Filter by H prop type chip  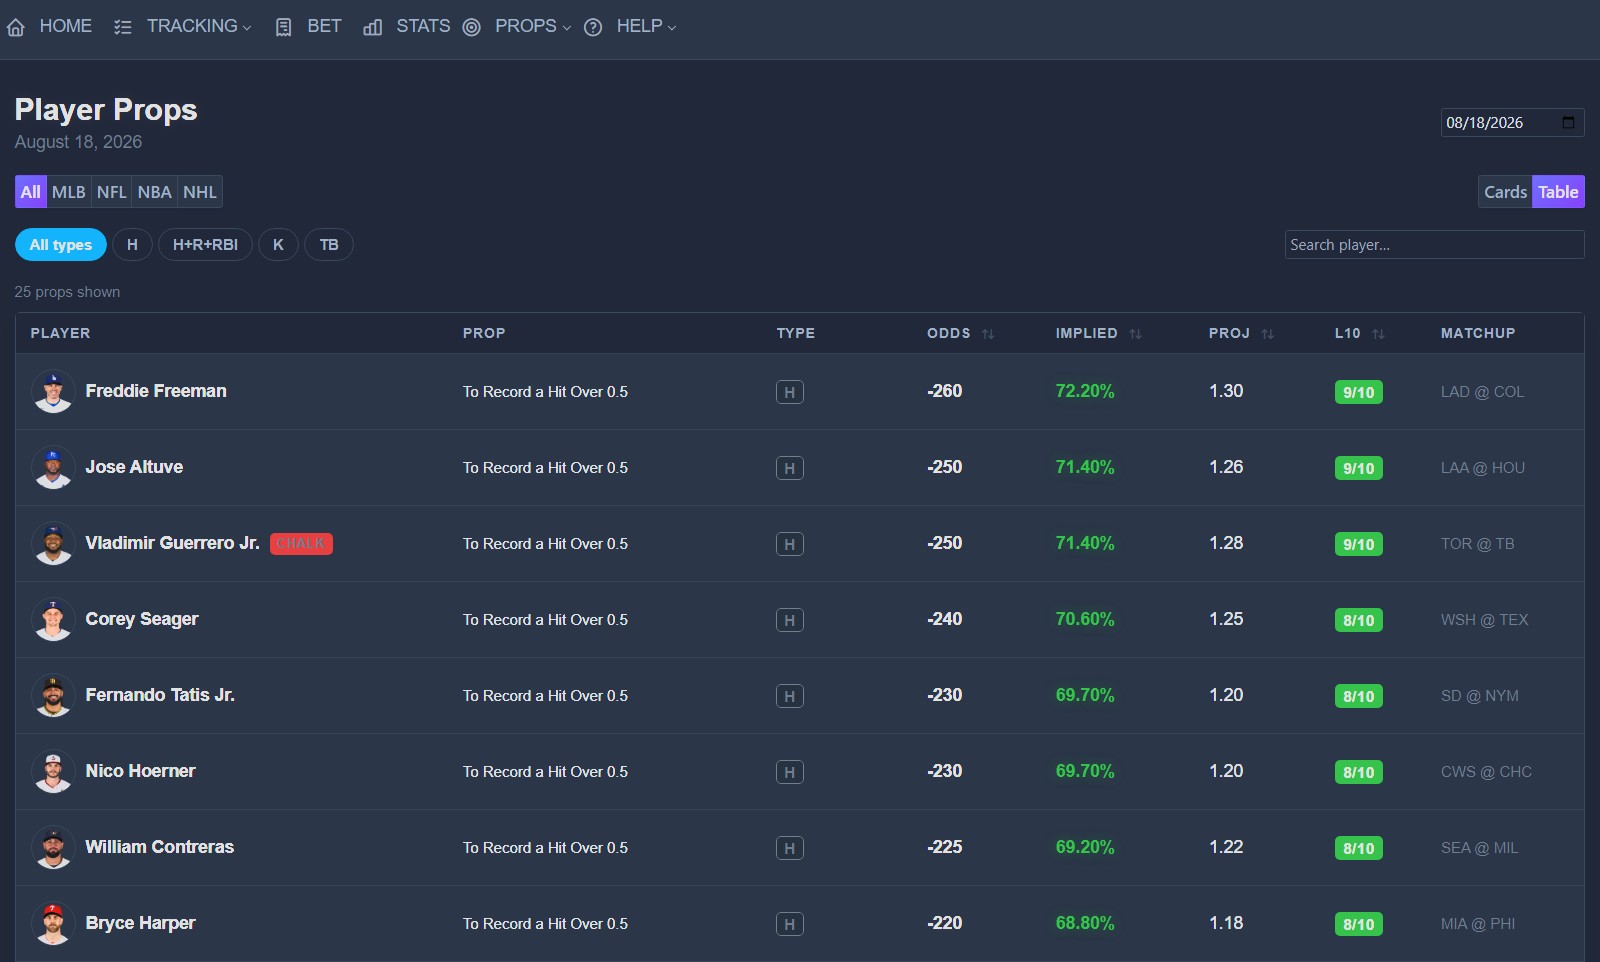click(x=132, y=245)
